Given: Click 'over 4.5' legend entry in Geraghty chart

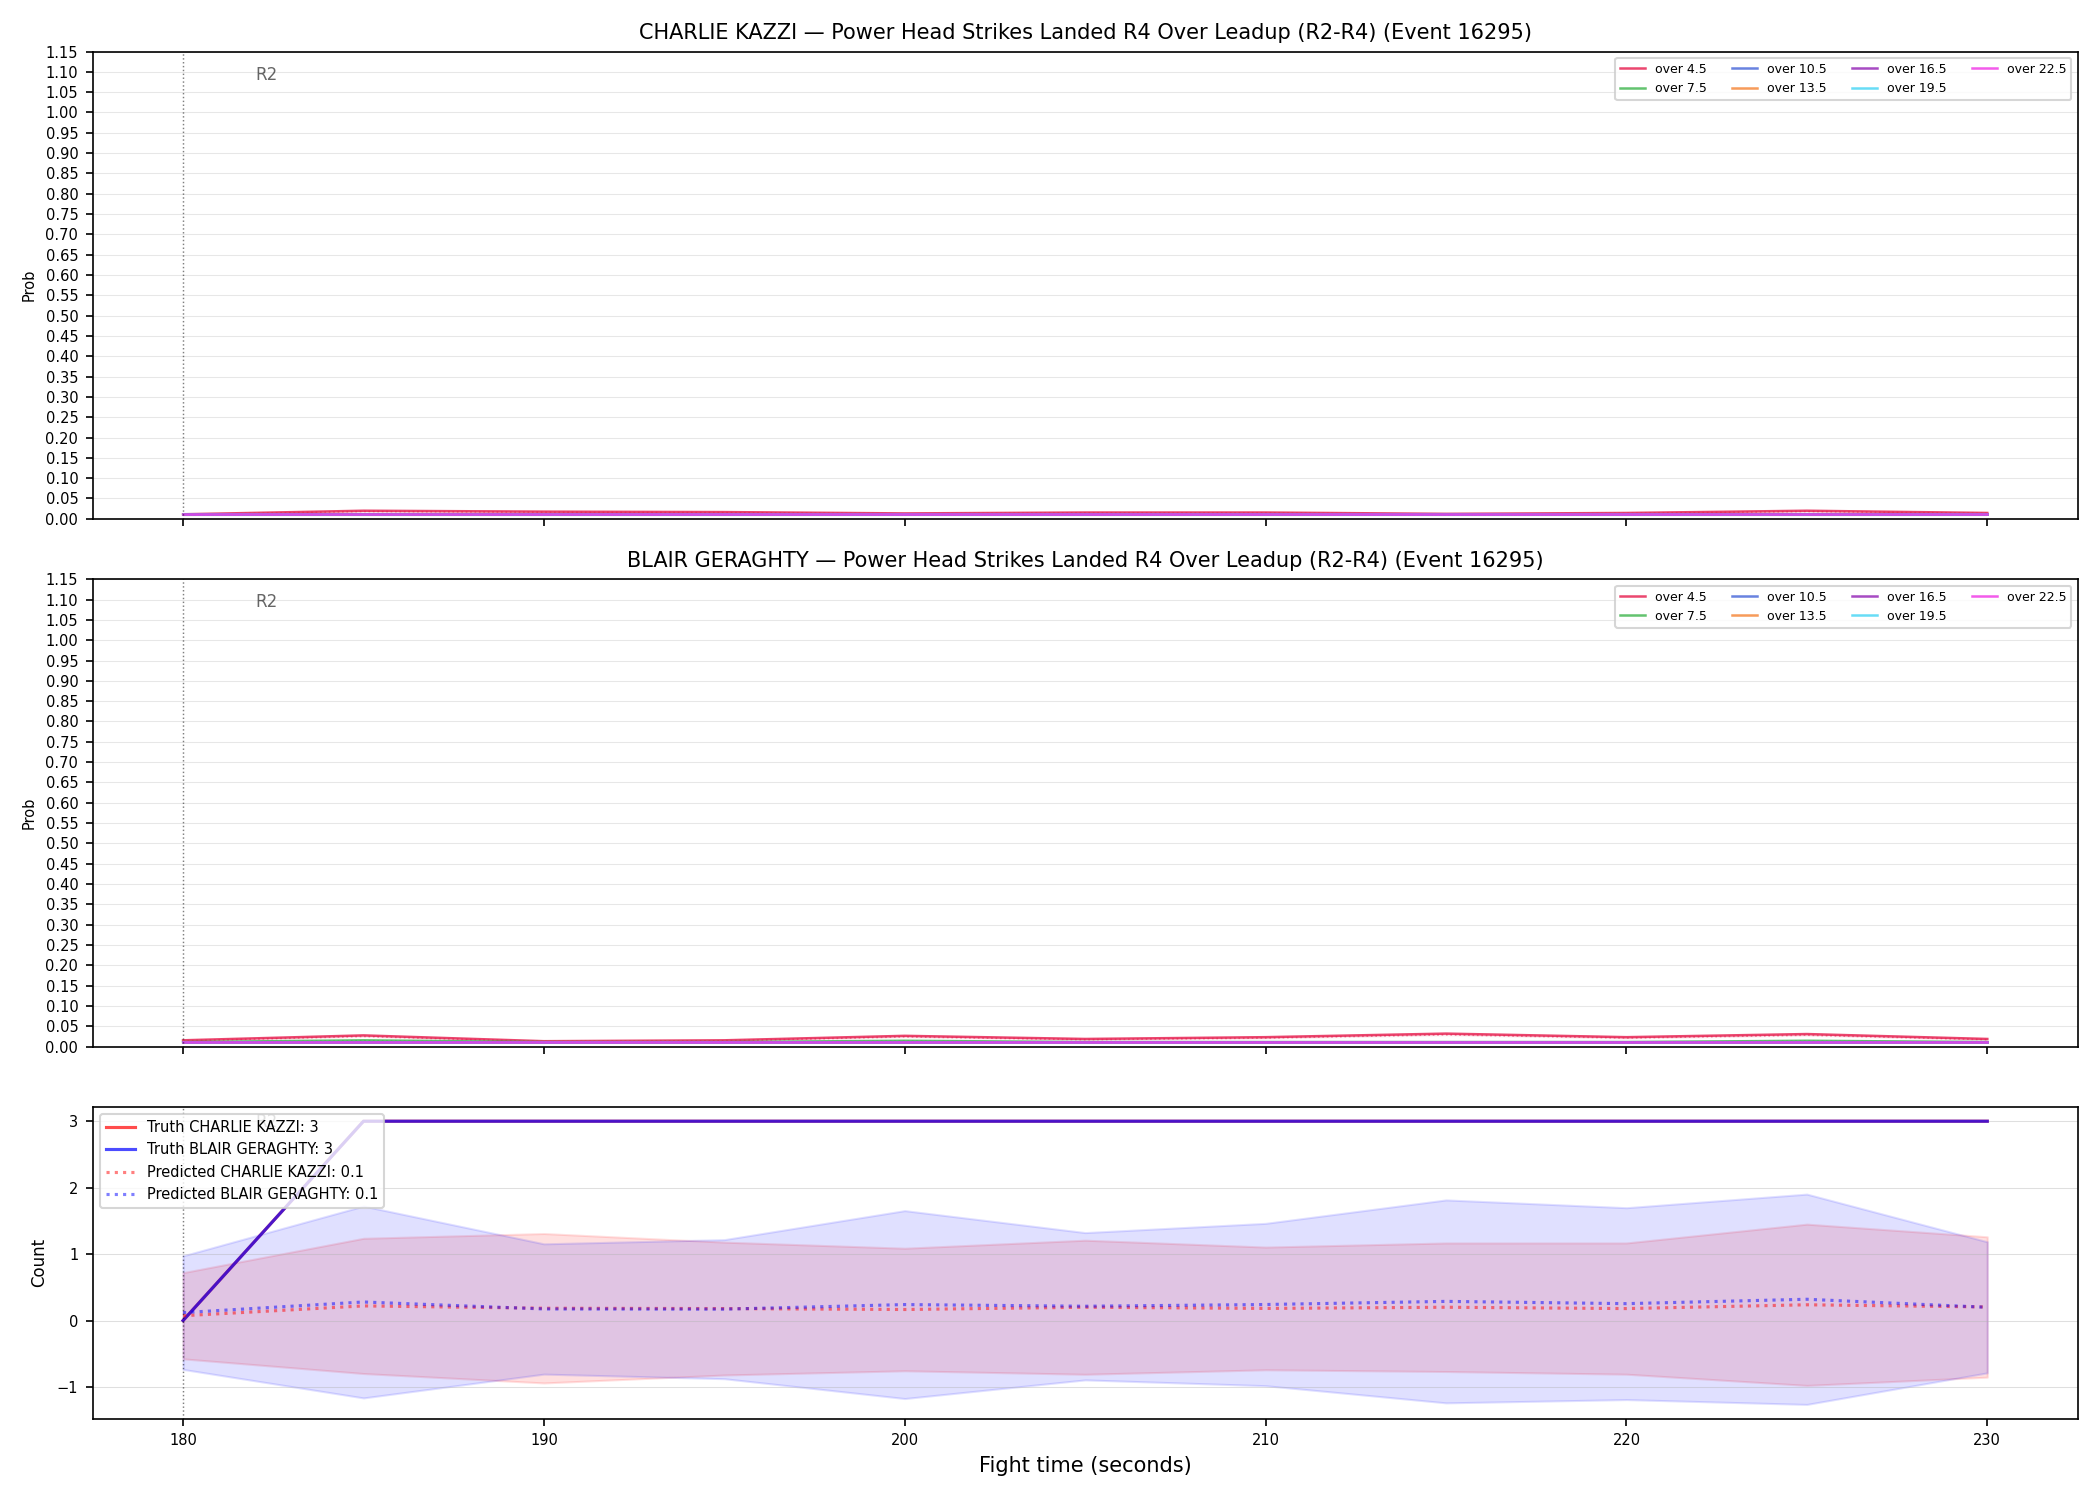Looking at the screenshot, I should 1663,597.
